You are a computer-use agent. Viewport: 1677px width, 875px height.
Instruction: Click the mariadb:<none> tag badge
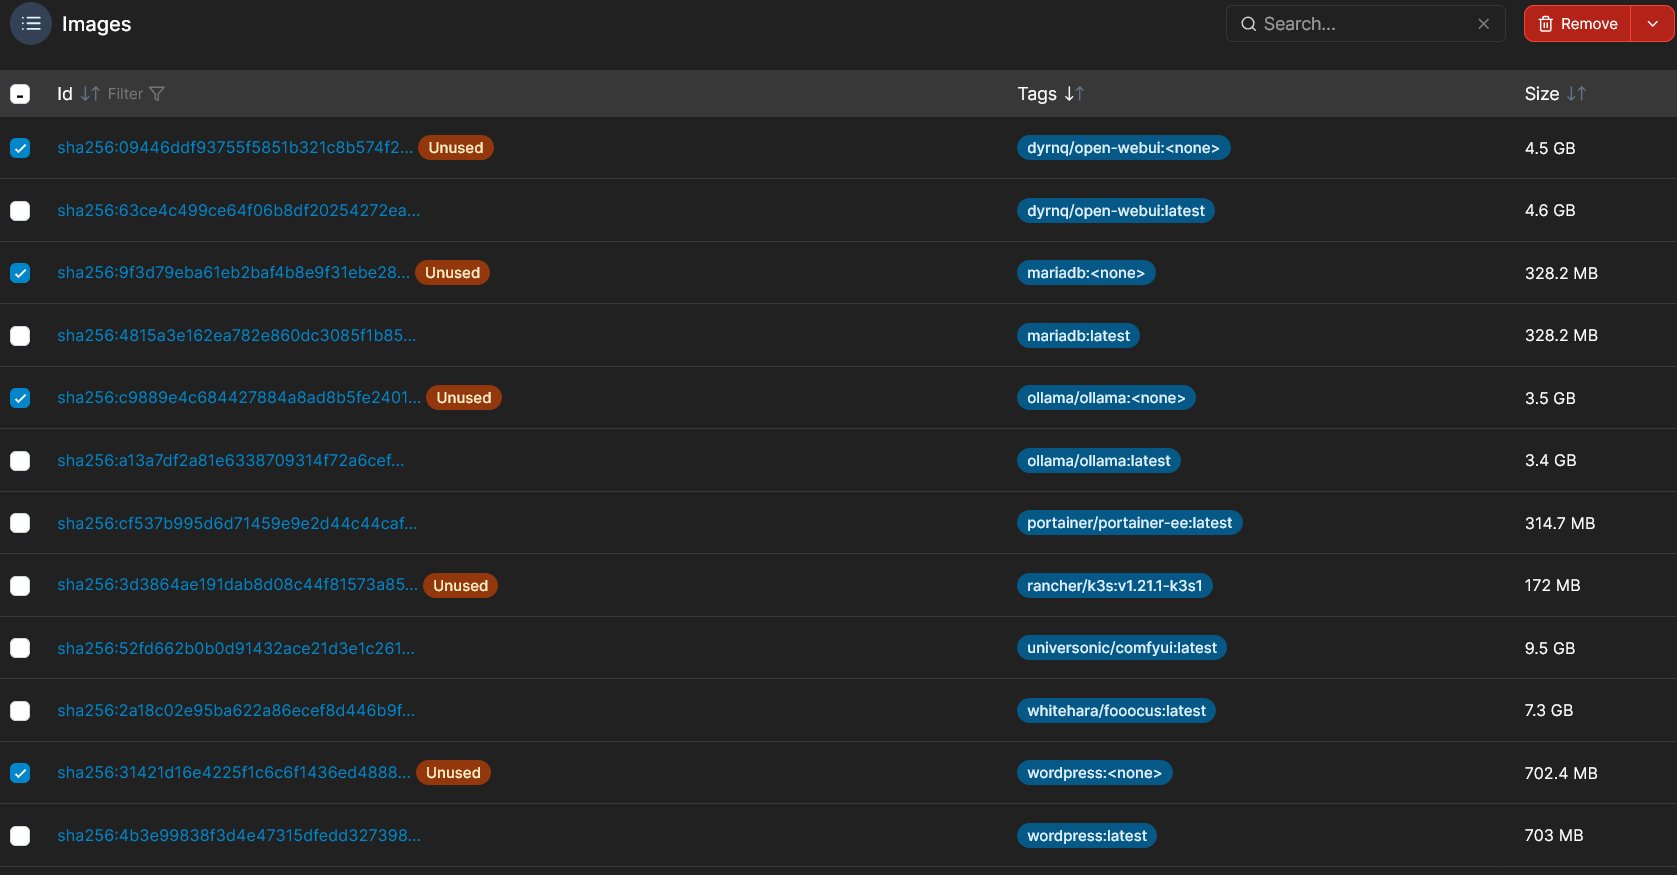coord(1086,273)
